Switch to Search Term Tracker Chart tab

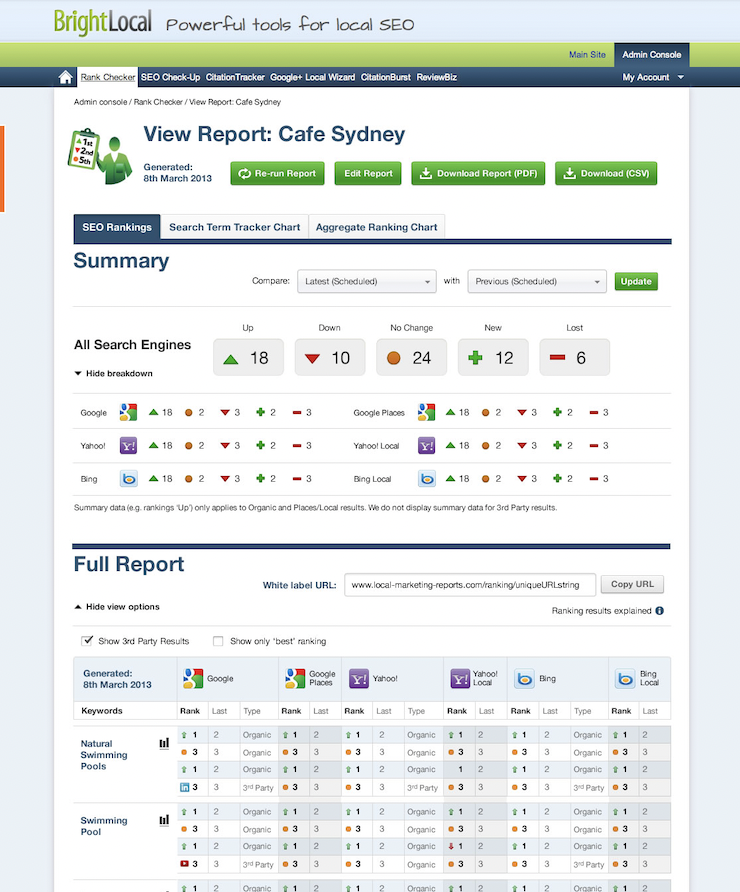[234, 227]
